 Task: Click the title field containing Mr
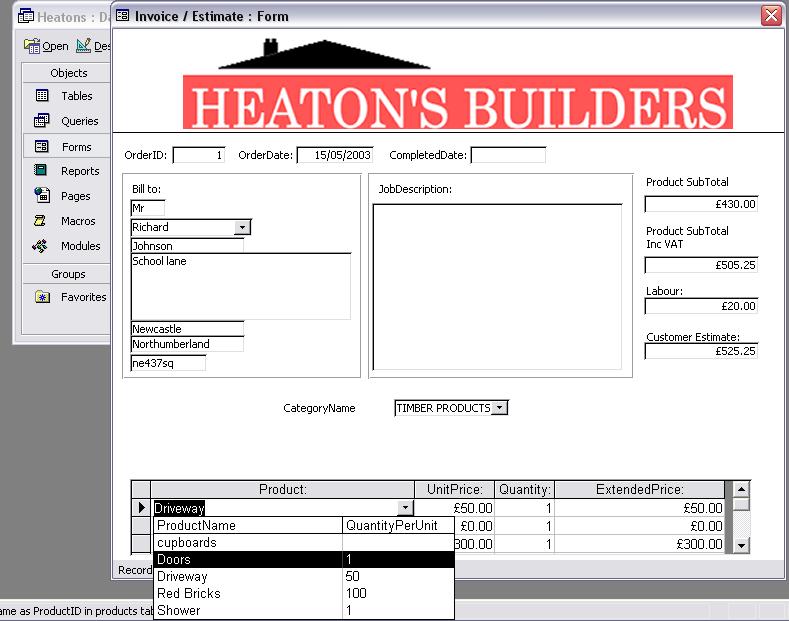tap(147, 208)
